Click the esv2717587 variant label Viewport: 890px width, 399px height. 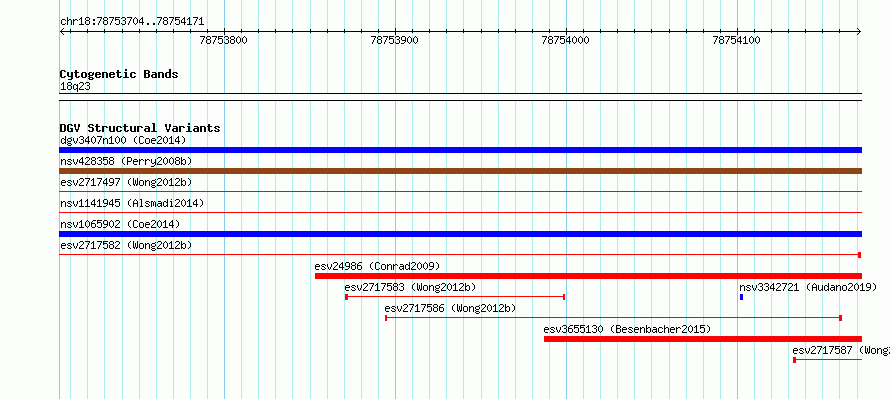(841, 350)
